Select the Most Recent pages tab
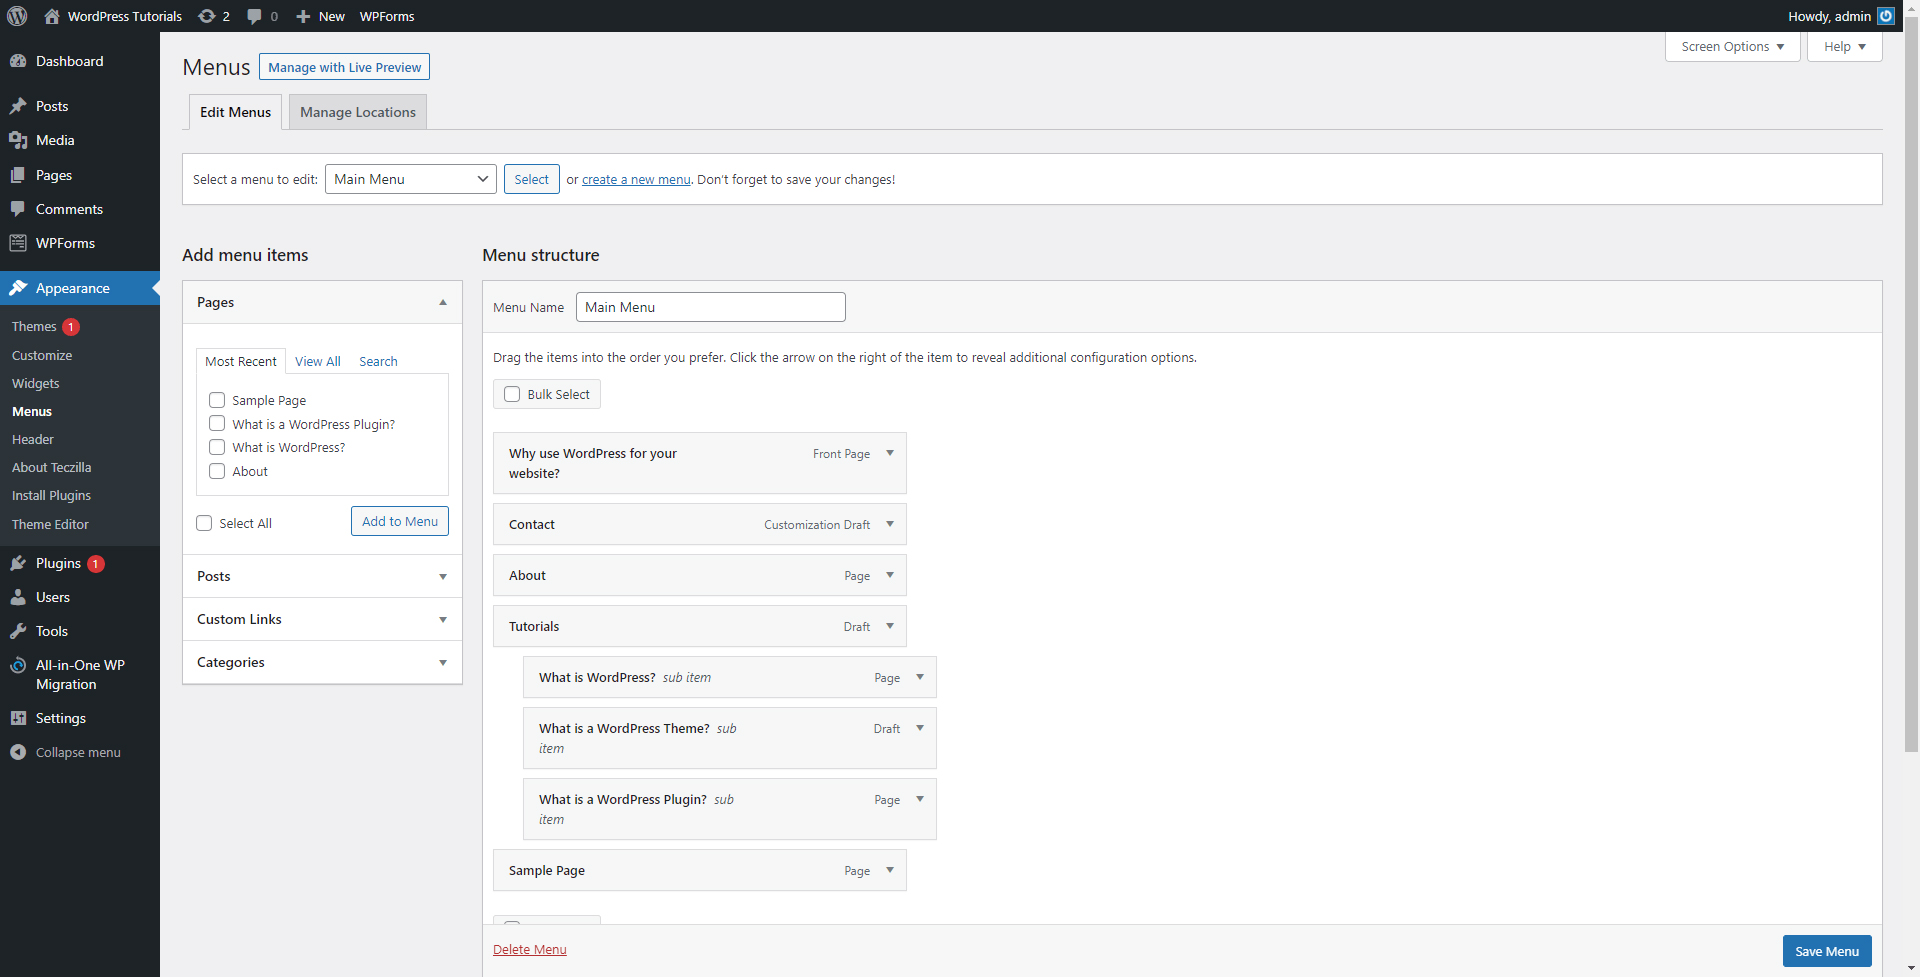 click(240, 361)
